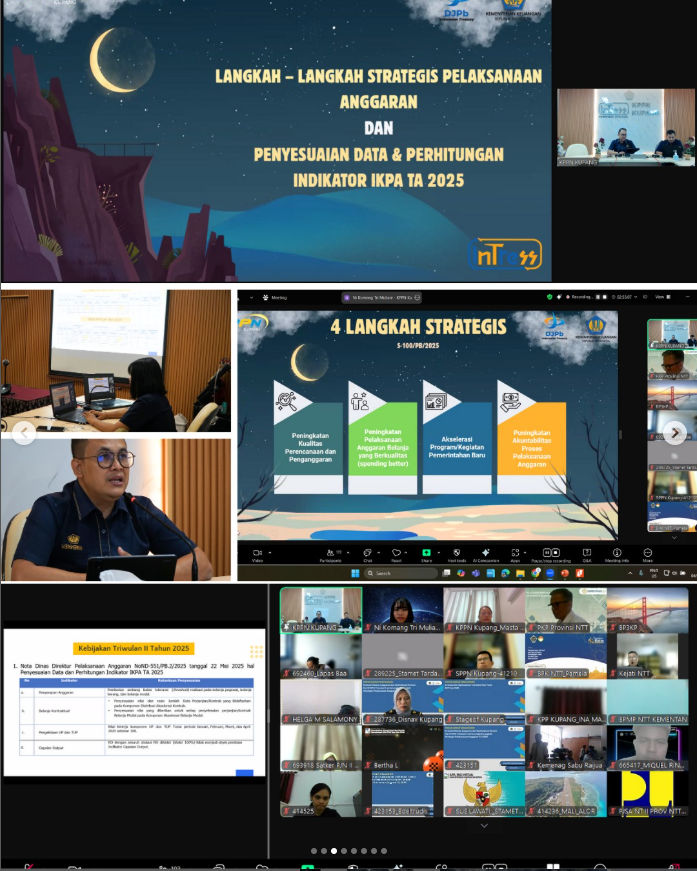Click the Participants icon in Zoom toolbar
697x871 pixels.
pos(328,553)
